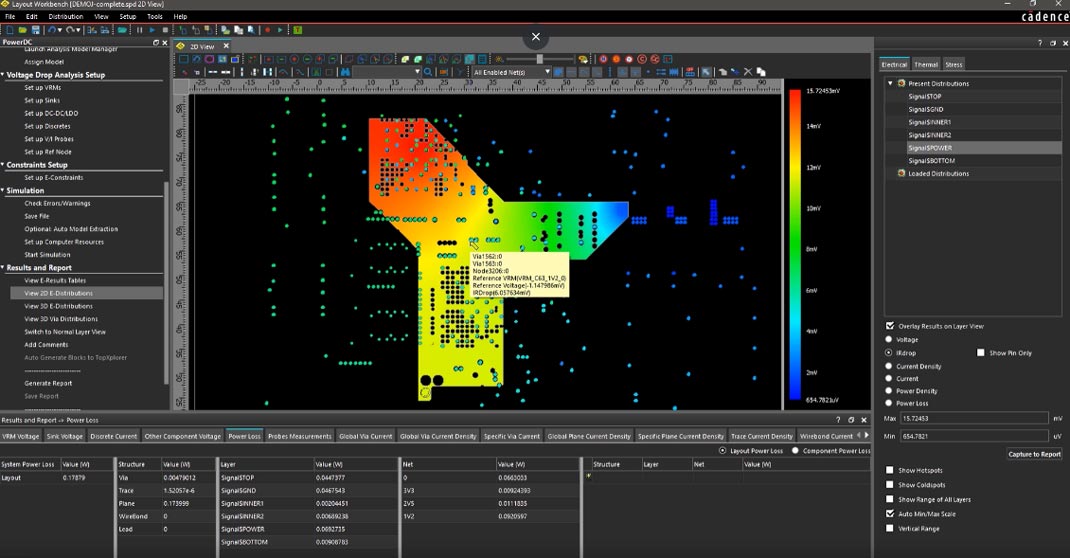Select the Power Density radio button
Screen dimensions: 1070x558
pos(888,391)
